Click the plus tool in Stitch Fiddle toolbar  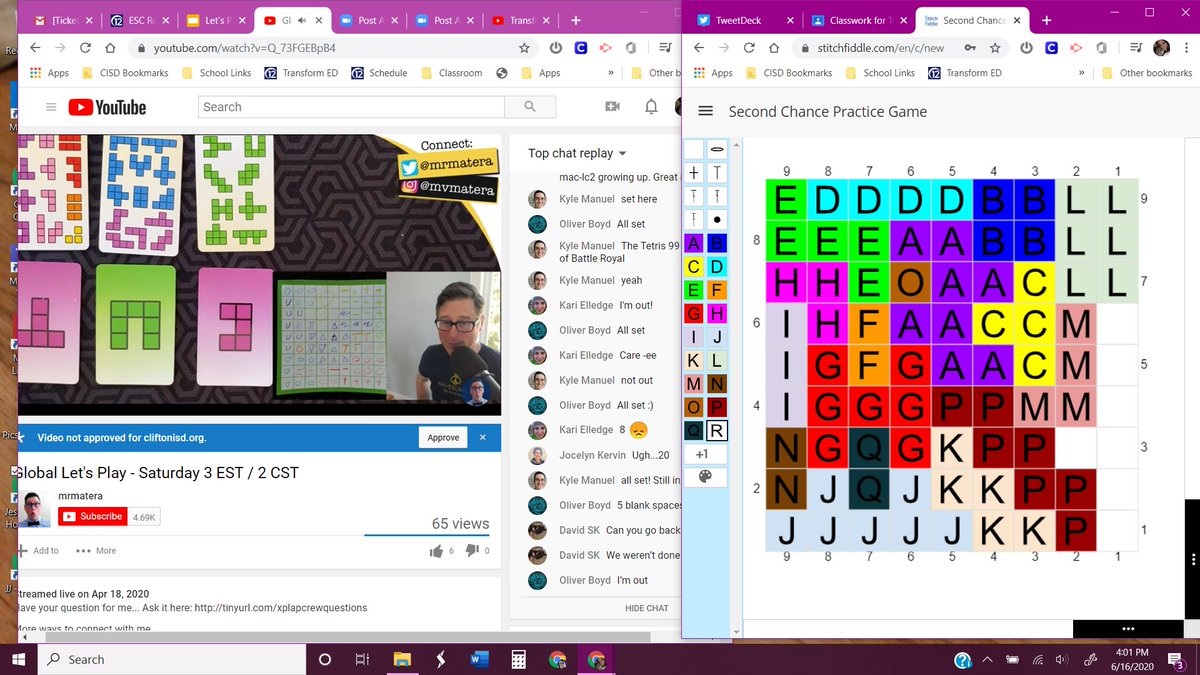(691, 174)
